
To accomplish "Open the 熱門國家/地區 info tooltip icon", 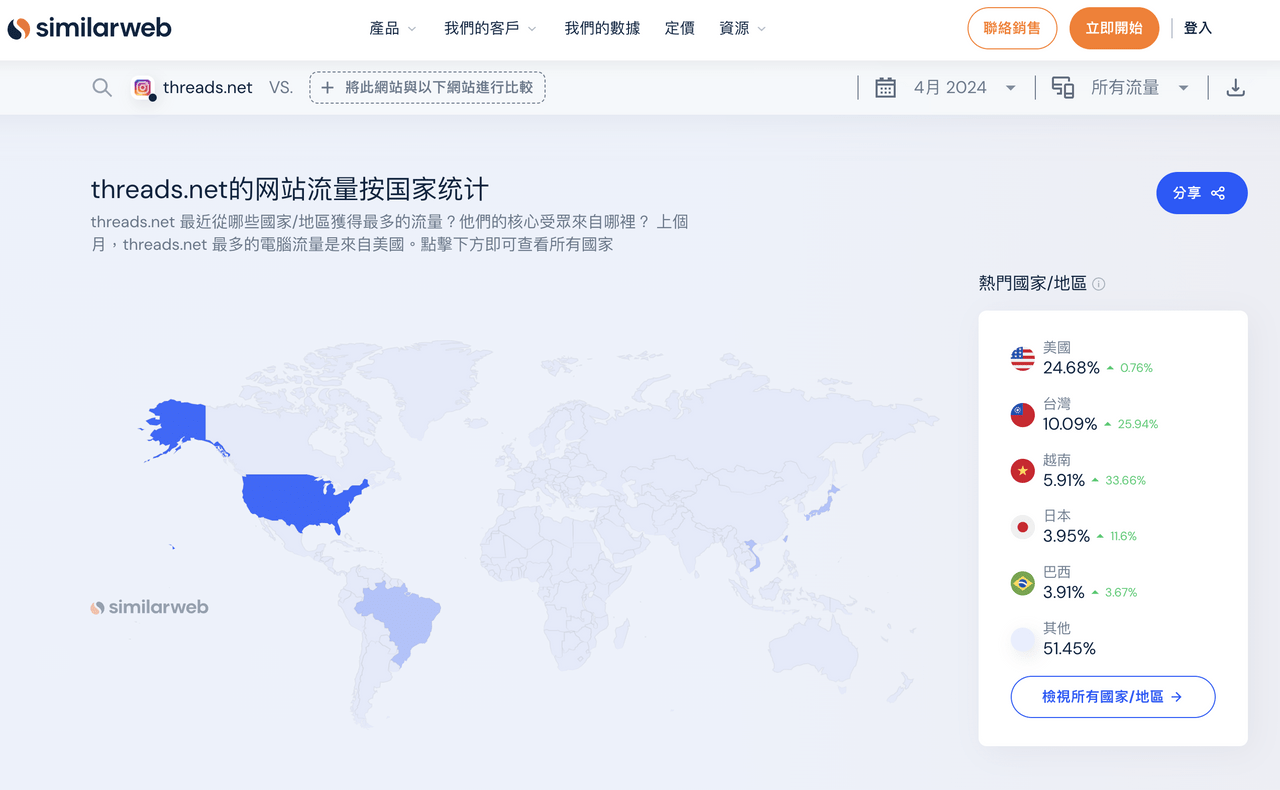I will click(1098, 283).
